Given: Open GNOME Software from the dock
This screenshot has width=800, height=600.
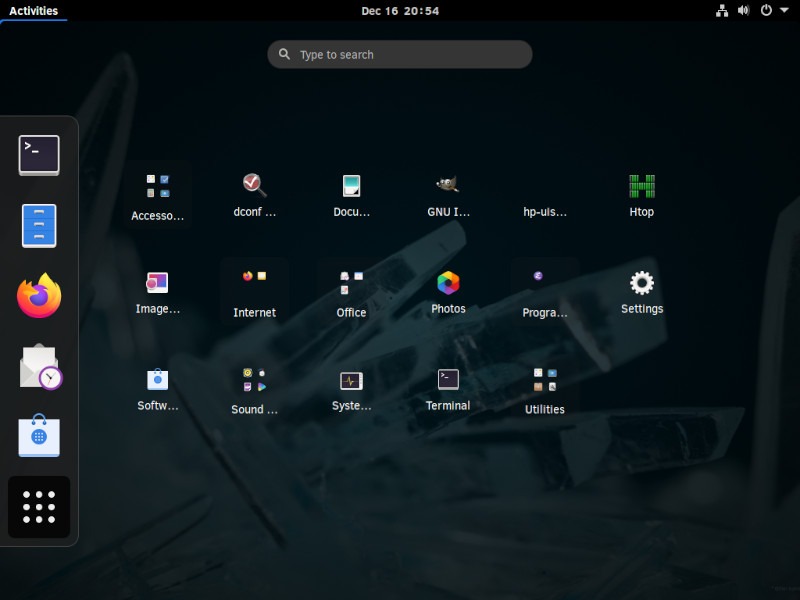Looking at the screenshot, I should tap(38, 436).
